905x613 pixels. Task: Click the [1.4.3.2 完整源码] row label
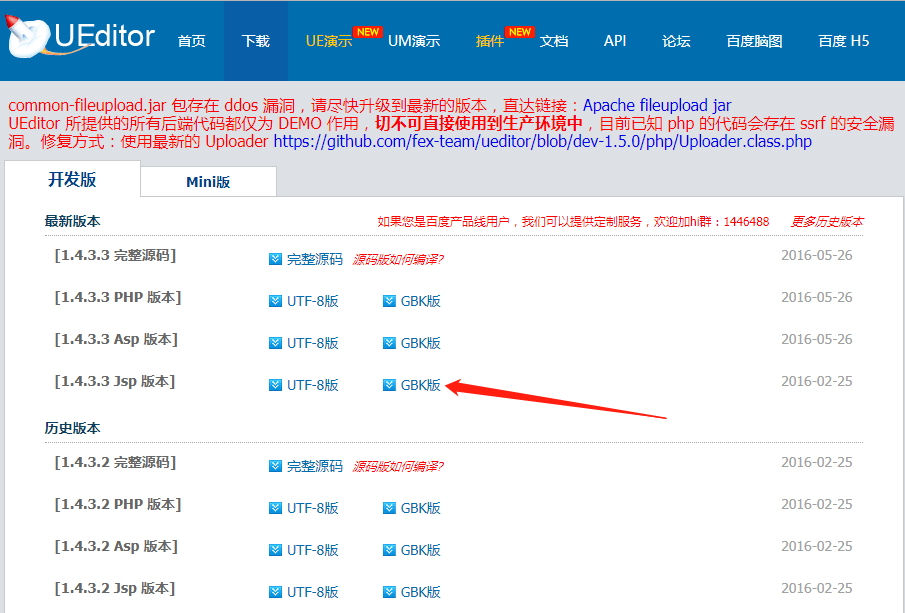(x=115, y=462)
